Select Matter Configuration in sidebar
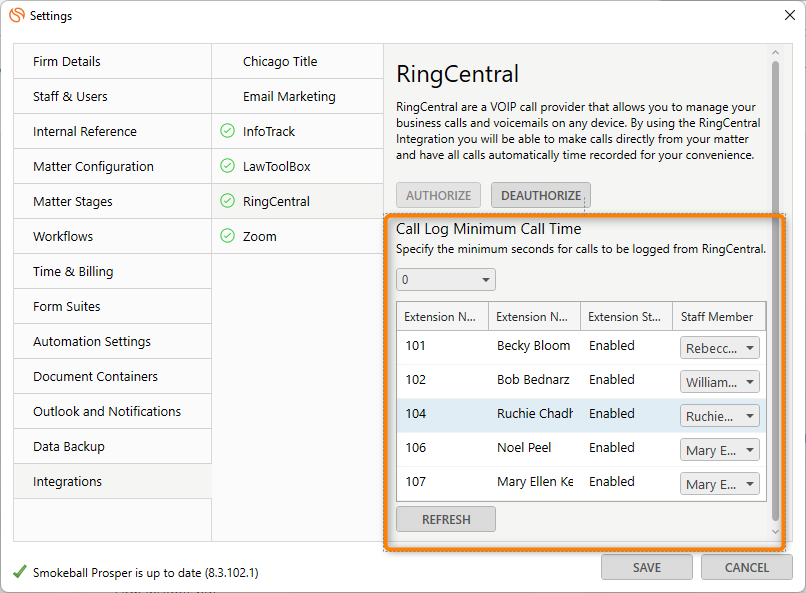Image resolution: width=806 pixels, height=593 pixels. click(x=113, y=166)
